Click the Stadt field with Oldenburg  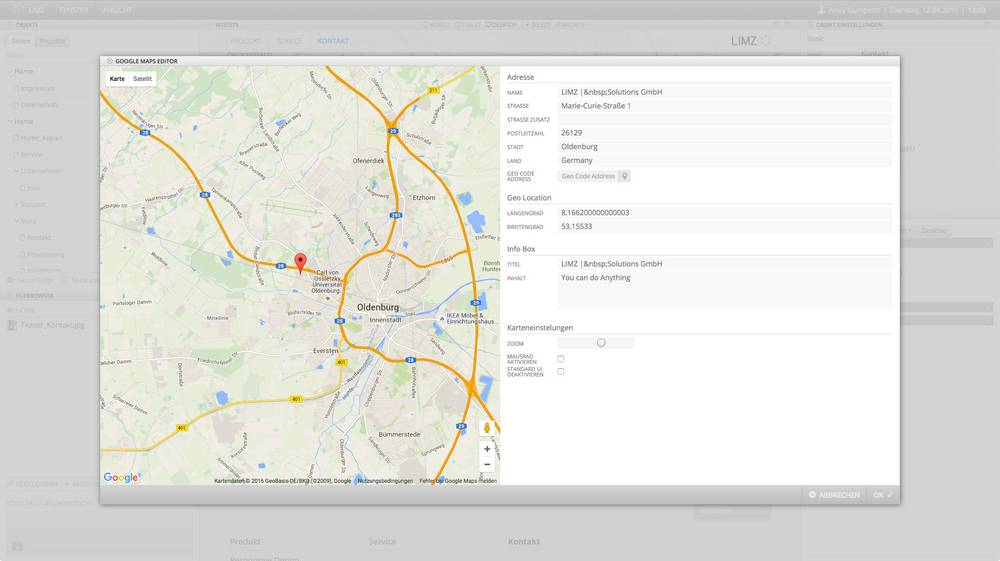[725, 147]
